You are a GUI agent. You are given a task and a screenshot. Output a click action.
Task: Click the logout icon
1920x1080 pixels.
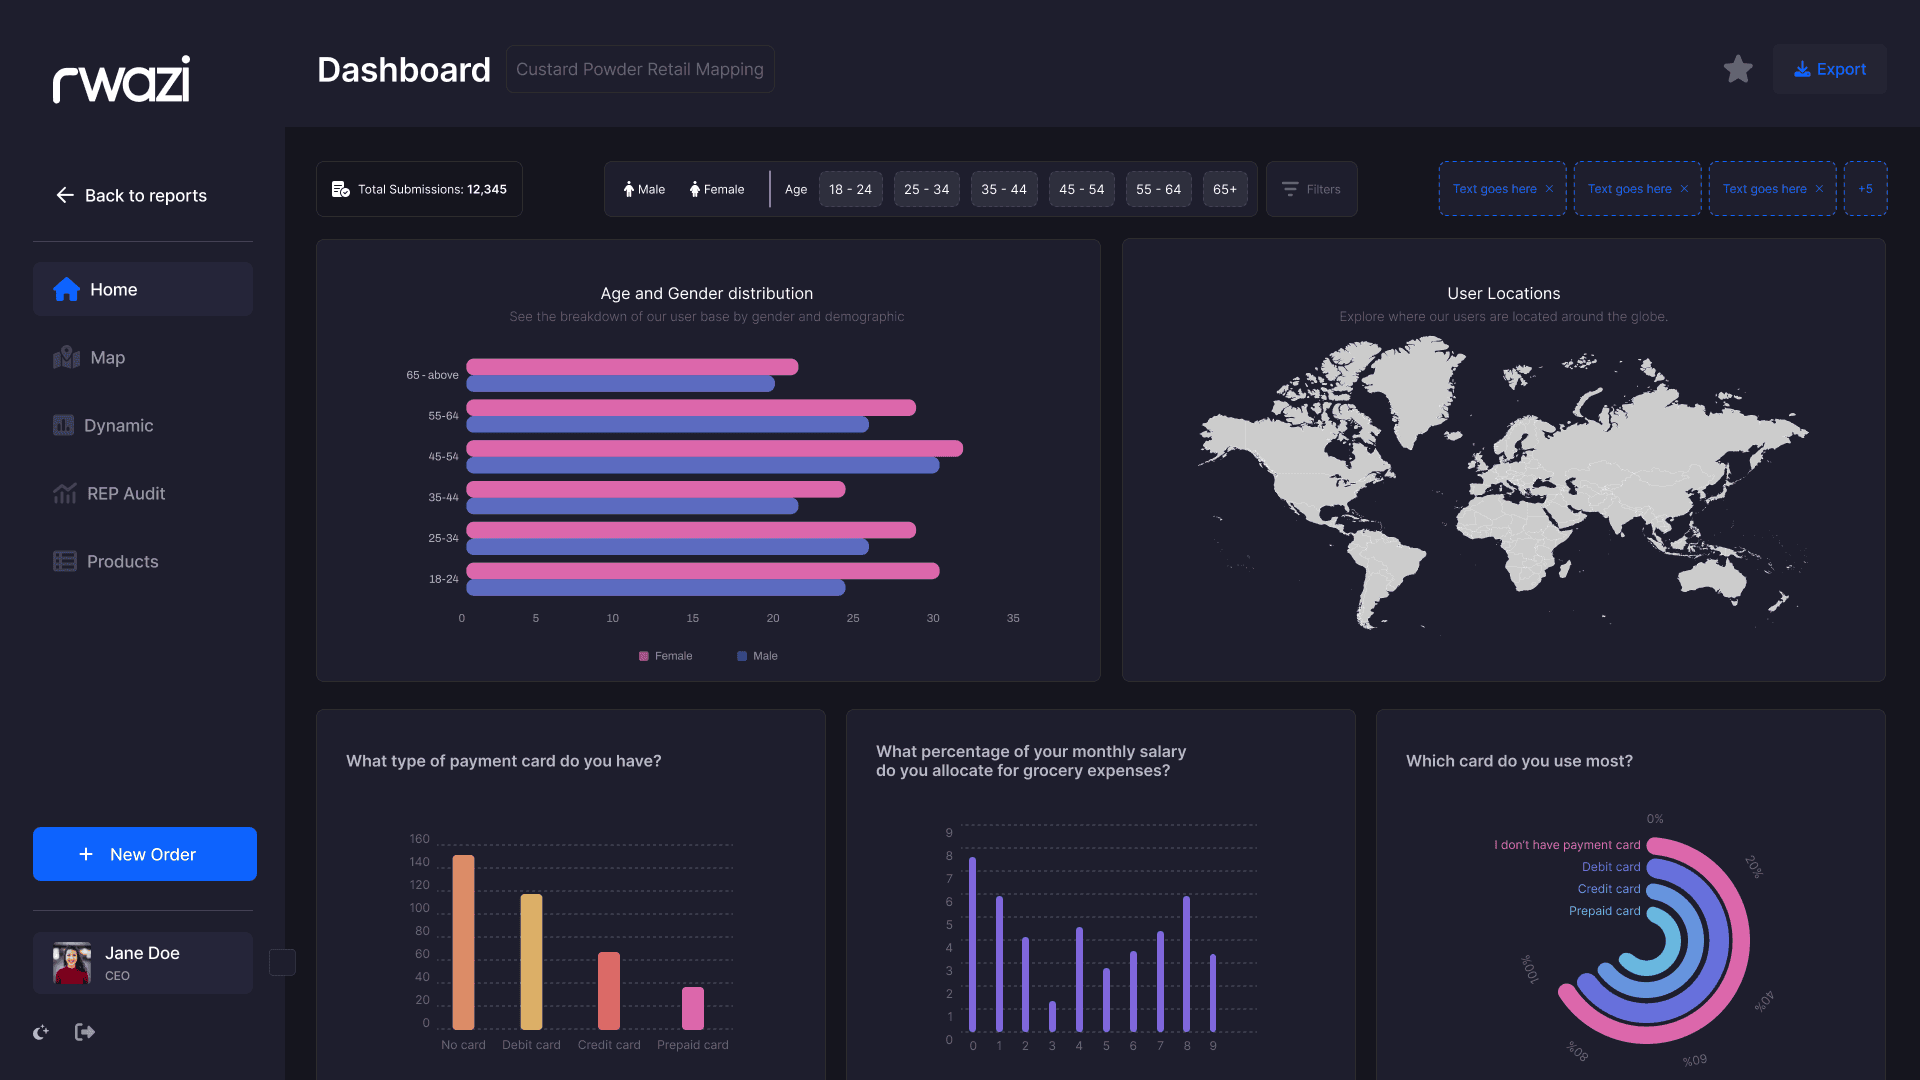point(85,1032)
